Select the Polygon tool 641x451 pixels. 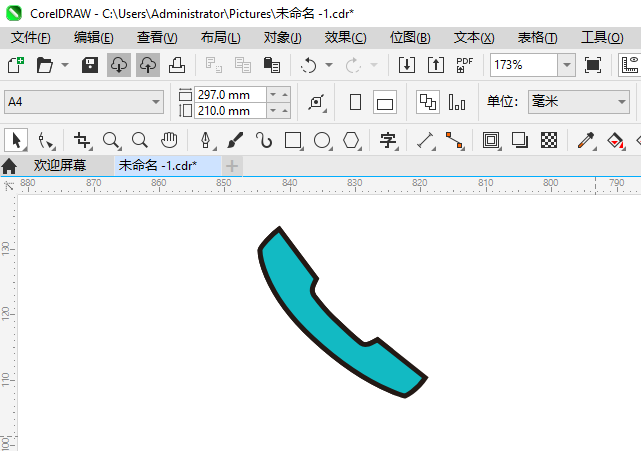click(351, 140)
